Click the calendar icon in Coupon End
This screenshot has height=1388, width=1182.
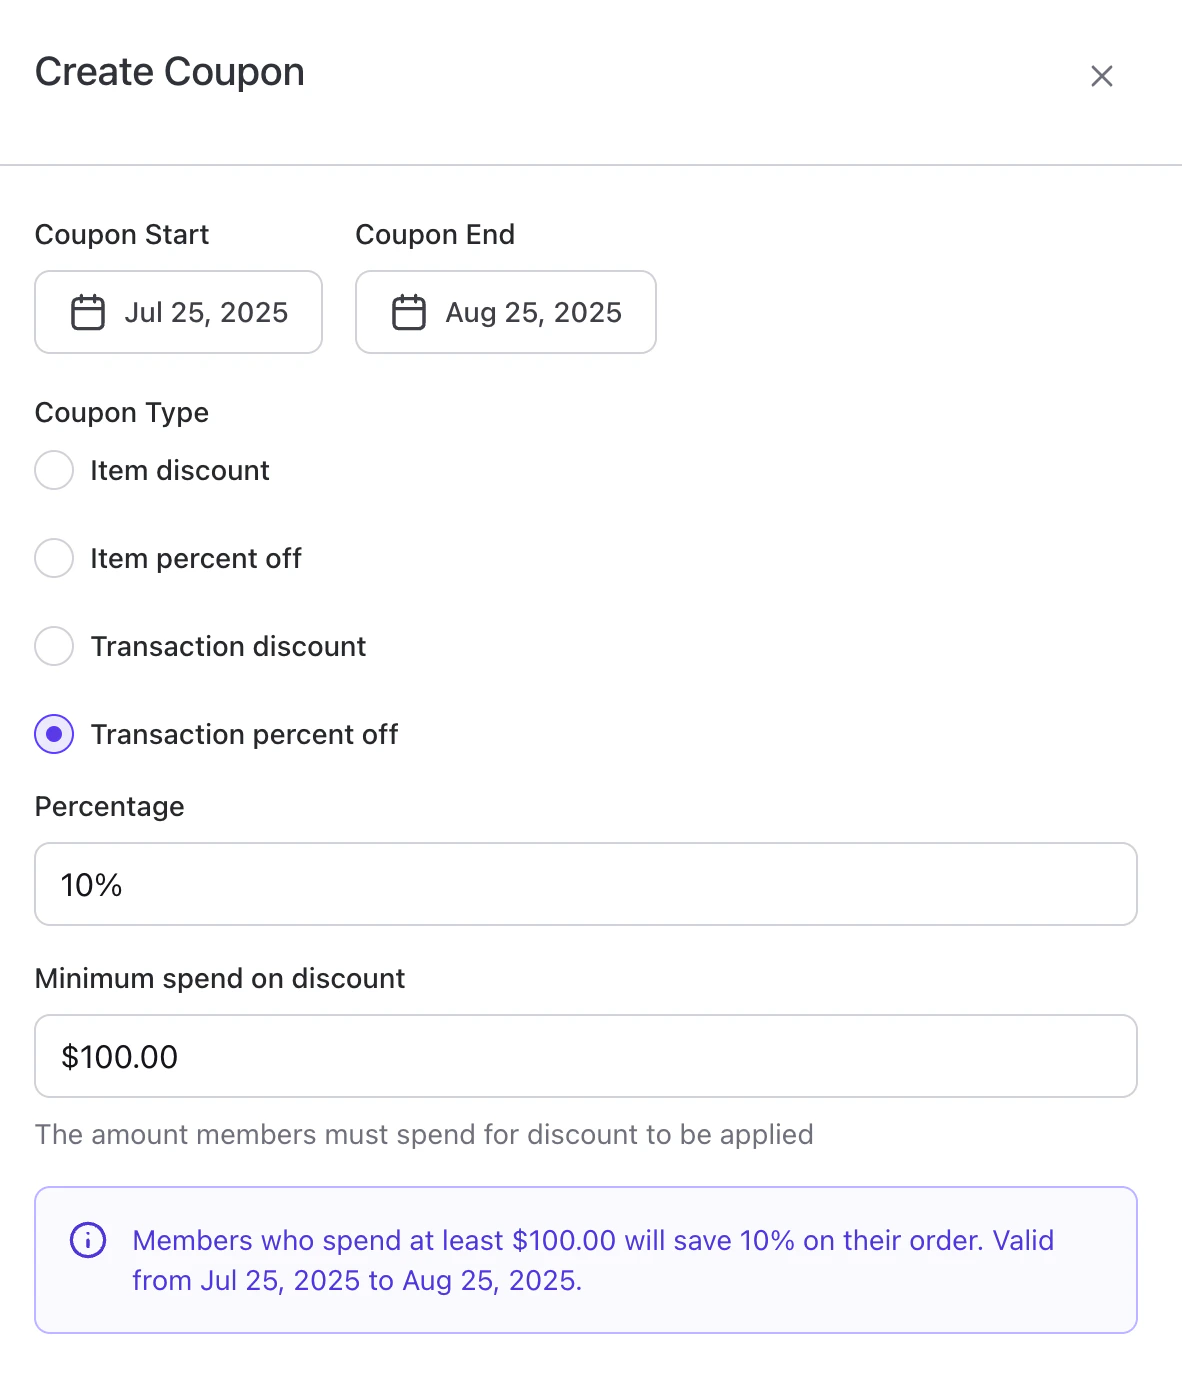tap(408, 312)
